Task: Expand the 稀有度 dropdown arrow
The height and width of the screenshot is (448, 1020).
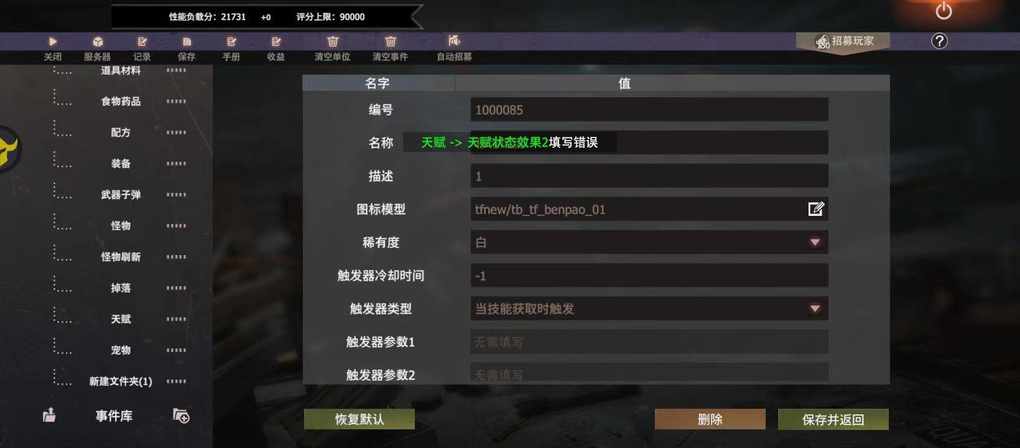Action: point(814,242)
